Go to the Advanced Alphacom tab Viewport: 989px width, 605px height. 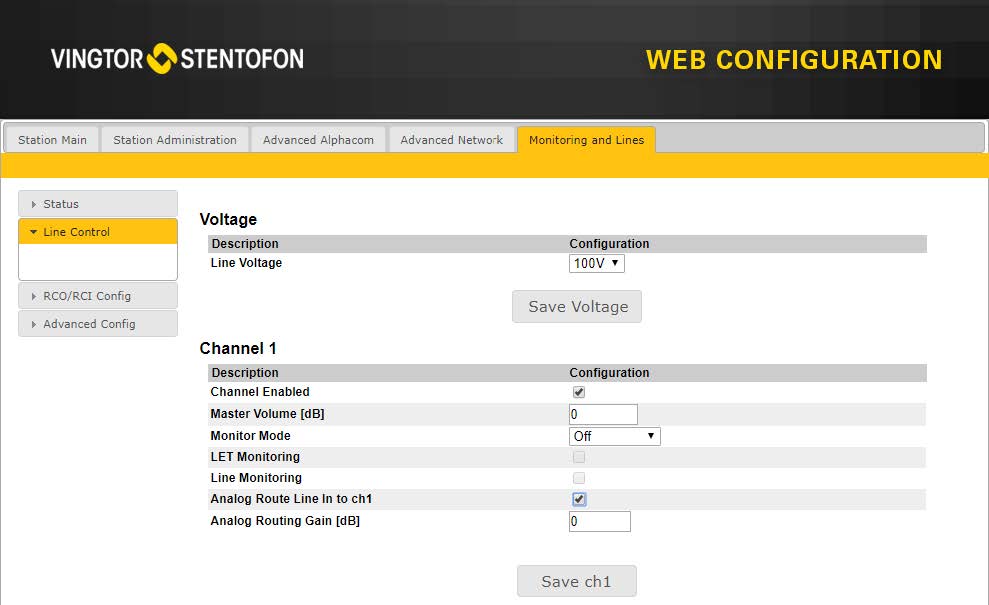point(318,140)
